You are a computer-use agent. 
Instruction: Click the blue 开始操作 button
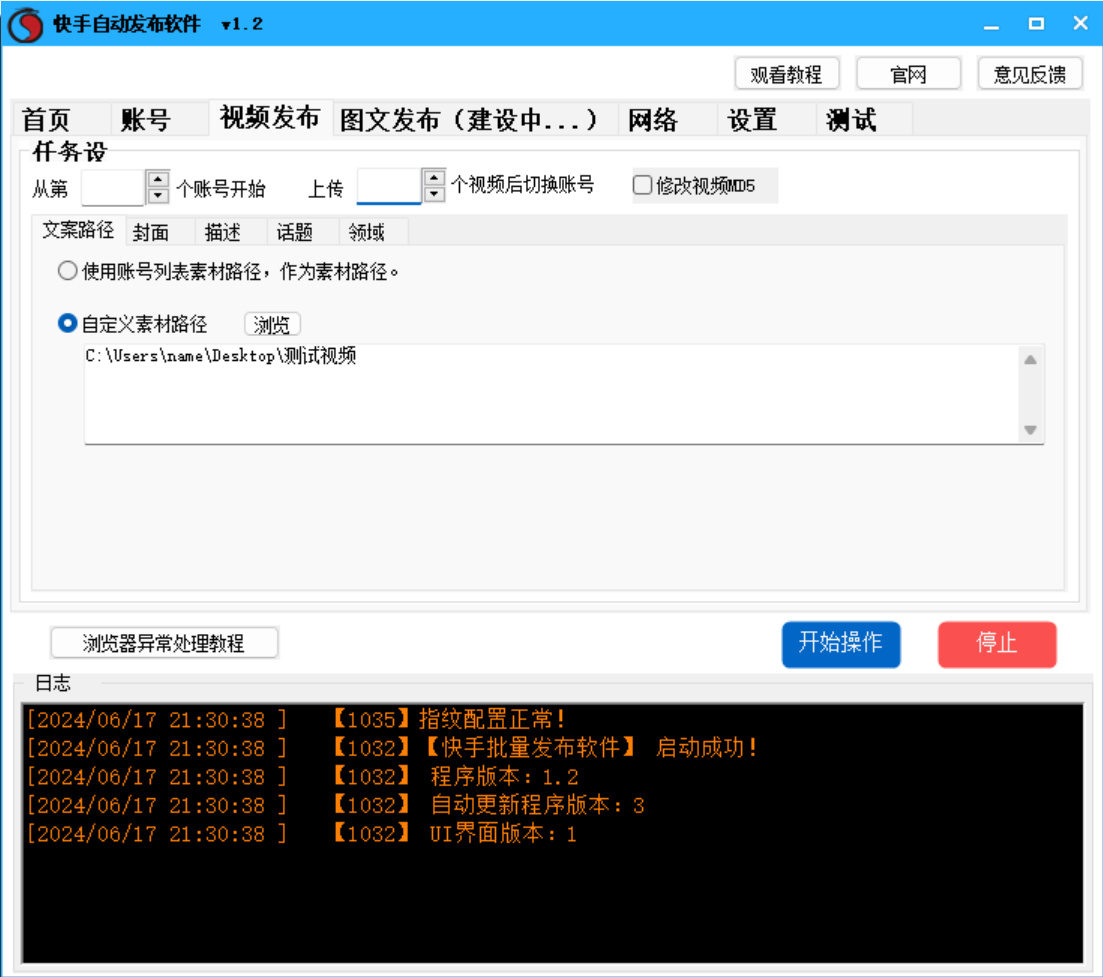[841, 643]
